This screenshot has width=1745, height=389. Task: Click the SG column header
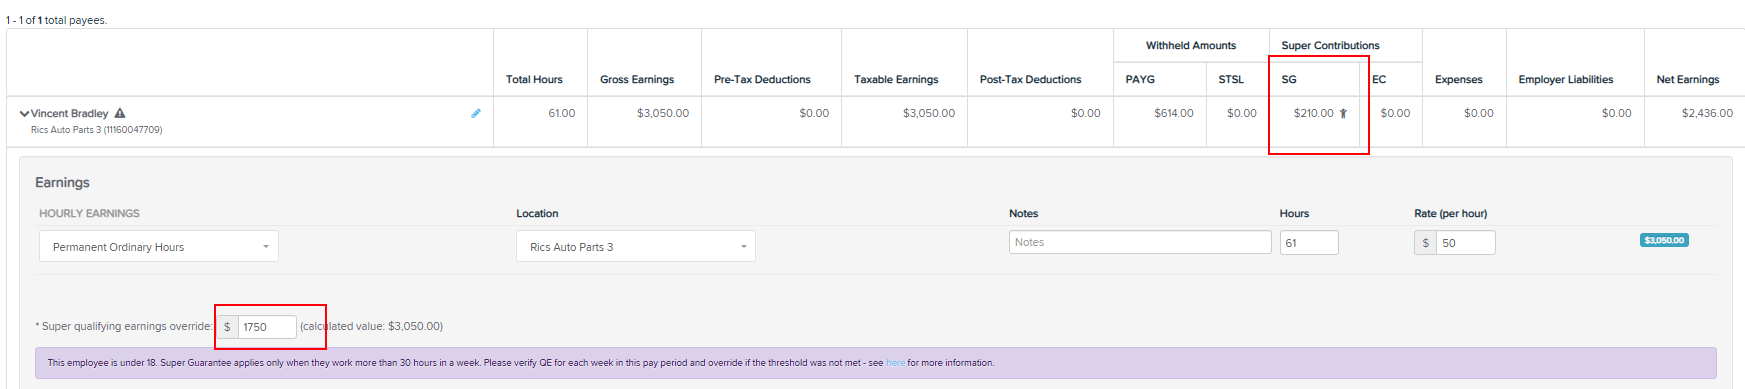click(1289, 79)
